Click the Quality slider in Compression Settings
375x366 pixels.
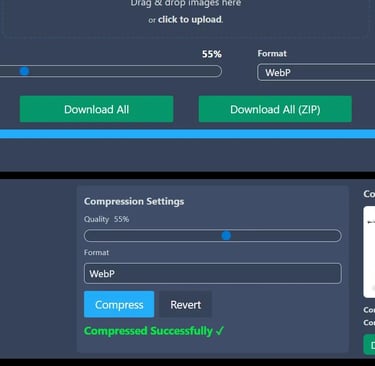pos(213,236)
